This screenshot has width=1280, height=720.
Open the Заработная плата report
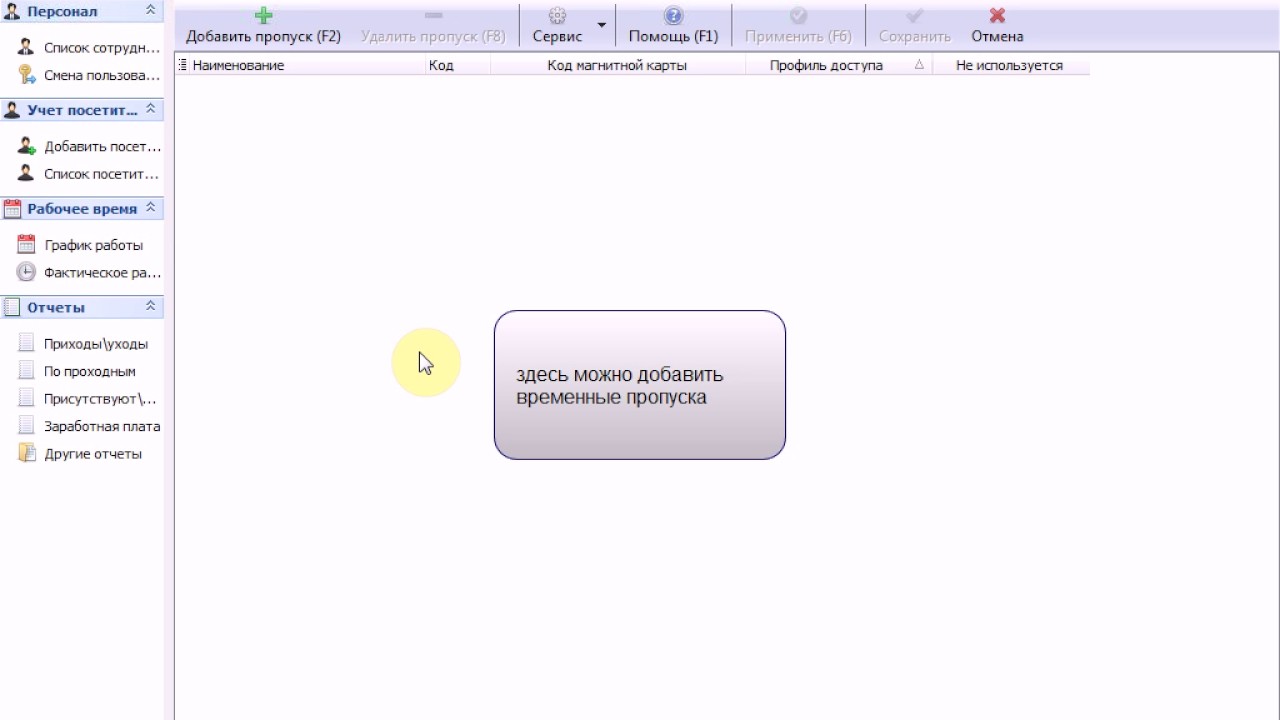102,426
